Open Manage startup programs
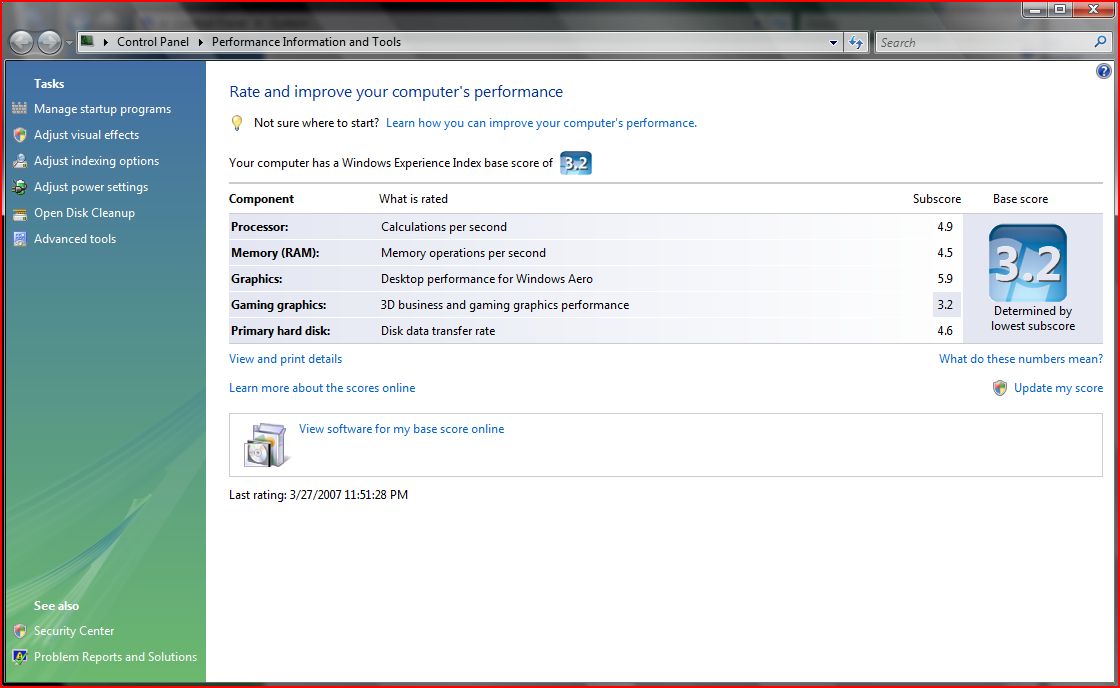Viewport: 1120px width, 688px height. coord(102,109)
